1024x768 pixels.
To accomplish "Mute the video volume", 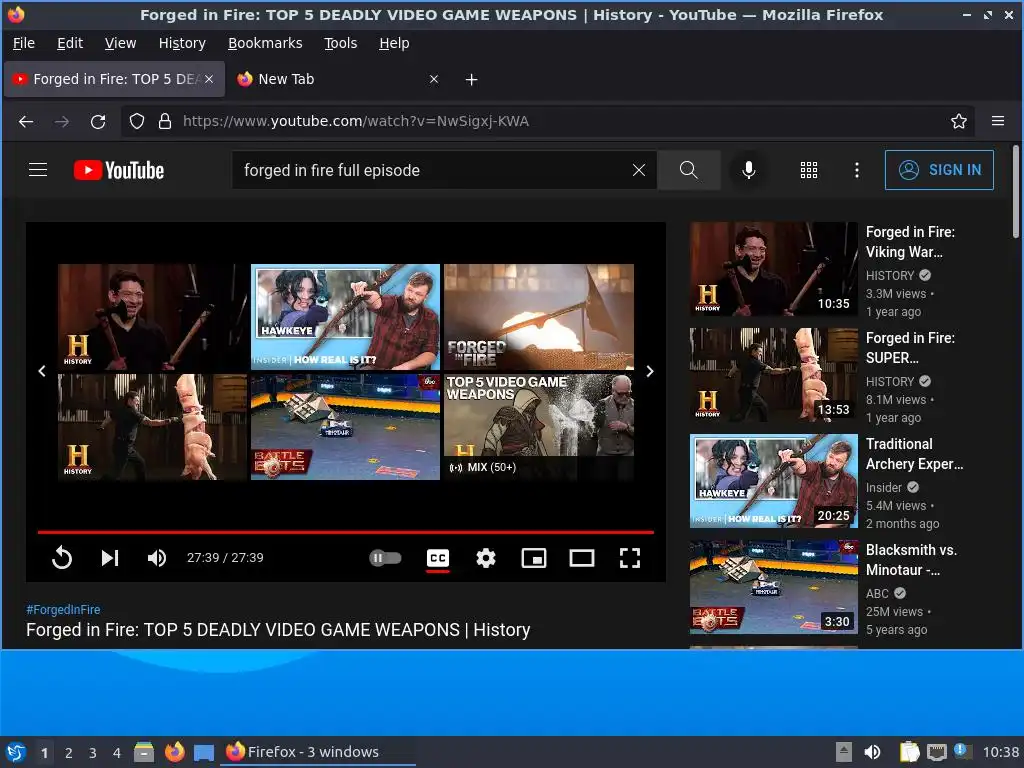I will [x=157, y=558].
